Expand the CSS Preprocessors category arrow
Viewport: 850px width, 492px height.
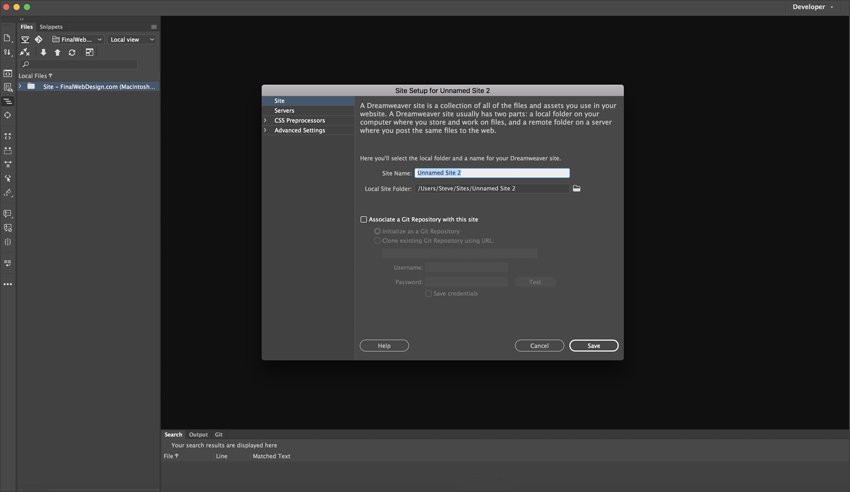pos(265,120)
